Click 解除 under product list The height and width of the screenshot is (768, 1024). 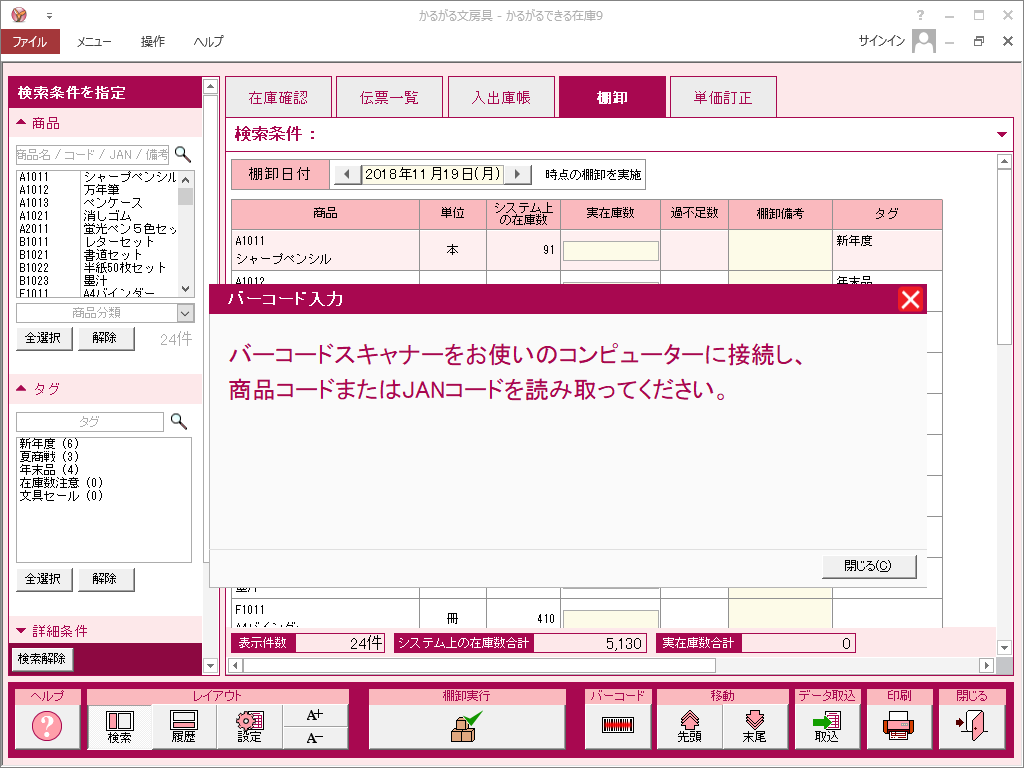(106, 338)
